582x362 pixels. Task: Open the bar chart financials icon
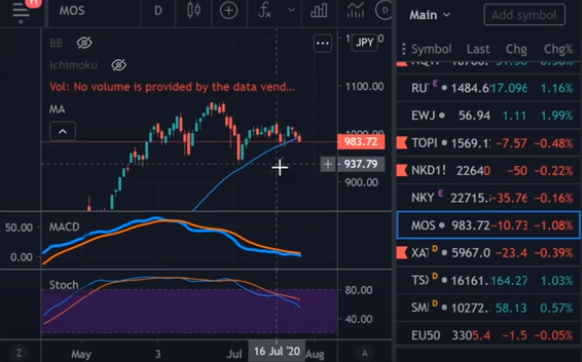(x=319, y=10)
